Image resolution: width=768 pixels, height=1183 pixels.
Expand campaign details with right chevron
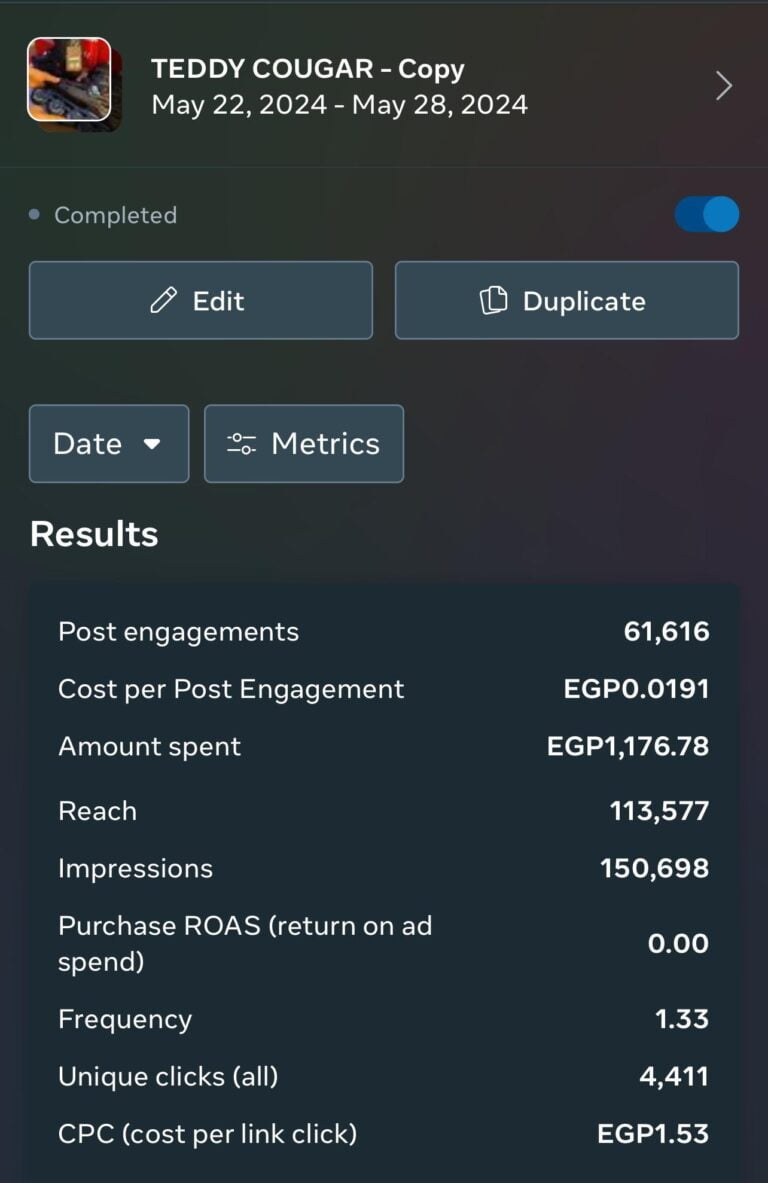pyautogui.click(x=724, y=86)
